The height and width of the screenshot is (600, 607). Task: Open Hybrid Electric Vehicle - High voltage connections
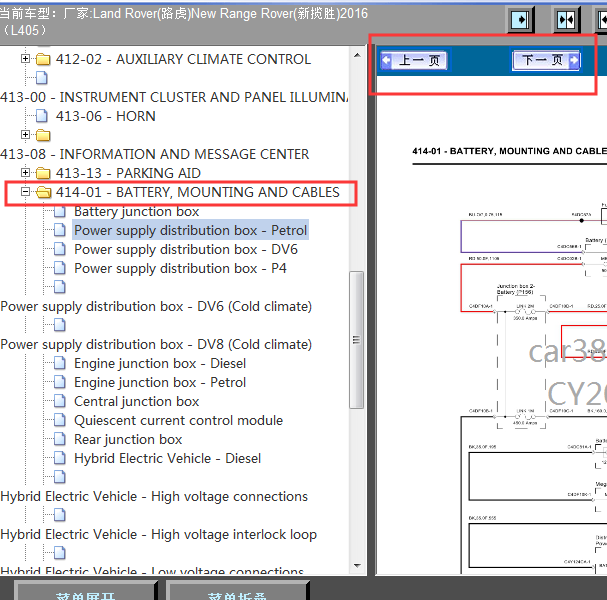(154, 496)
